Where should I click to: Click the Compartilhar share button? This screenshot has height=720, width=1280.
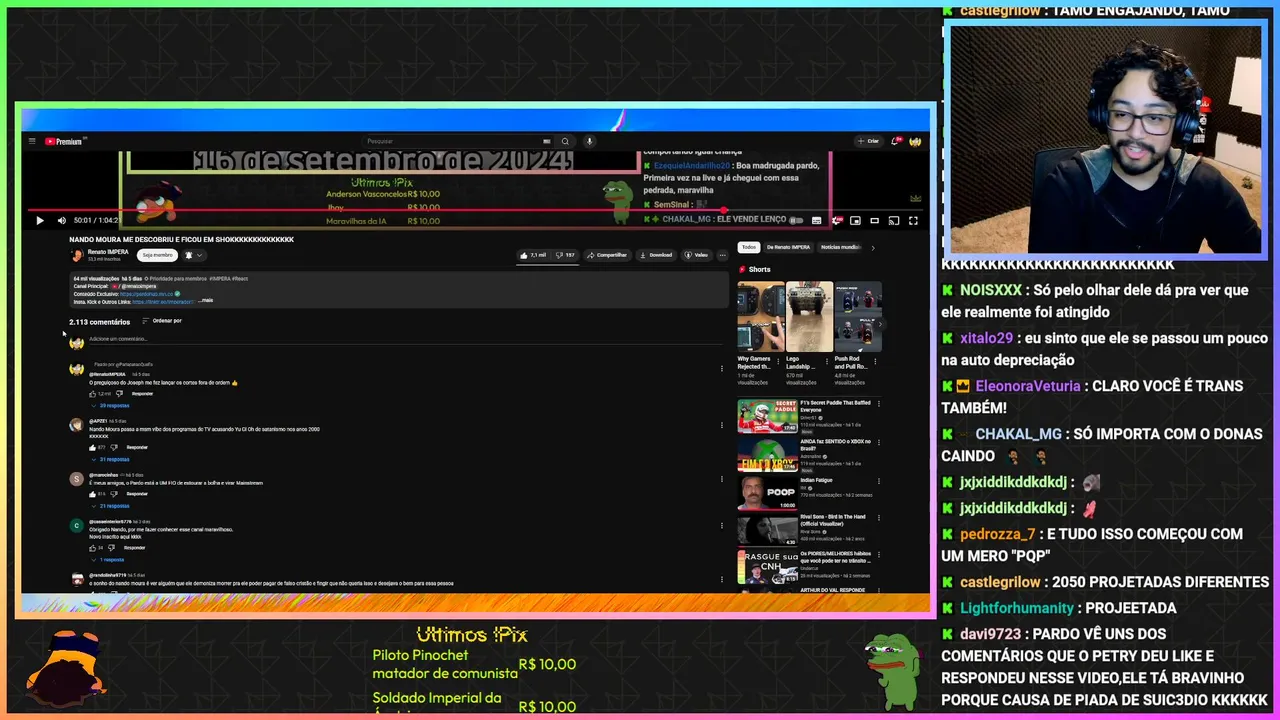607,255
